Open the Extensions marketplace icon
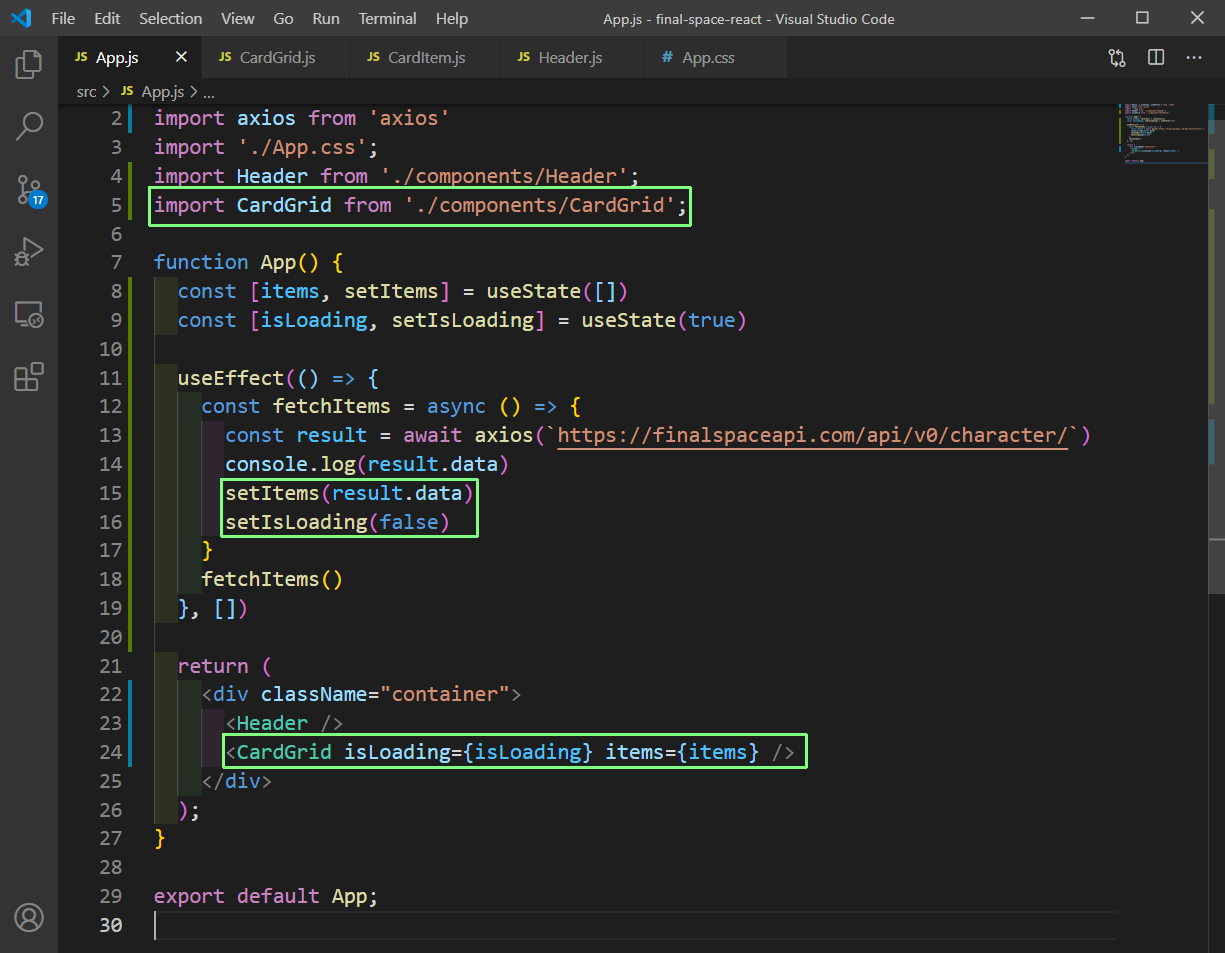The image size is (1225, 953). (x=28, y=376)
